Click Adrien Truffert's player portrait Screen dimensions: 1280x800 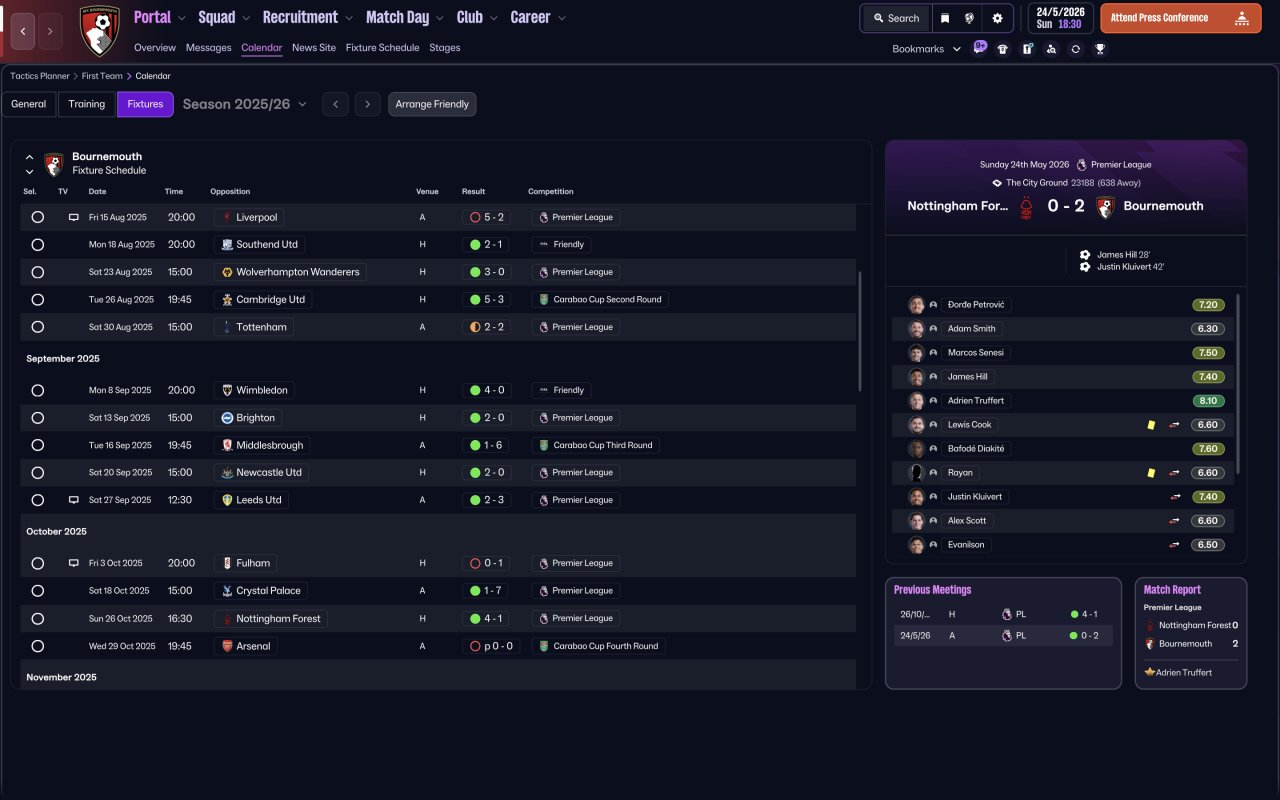[x=916, y=401]
